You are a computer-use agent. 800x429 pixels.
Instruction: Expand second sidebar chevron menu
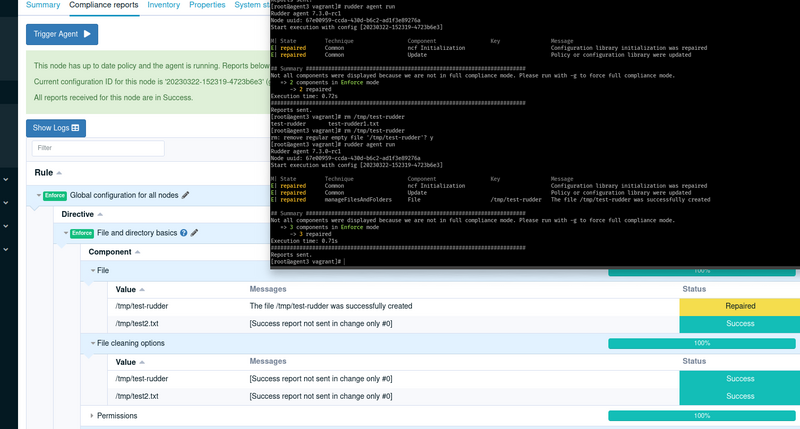6,203
